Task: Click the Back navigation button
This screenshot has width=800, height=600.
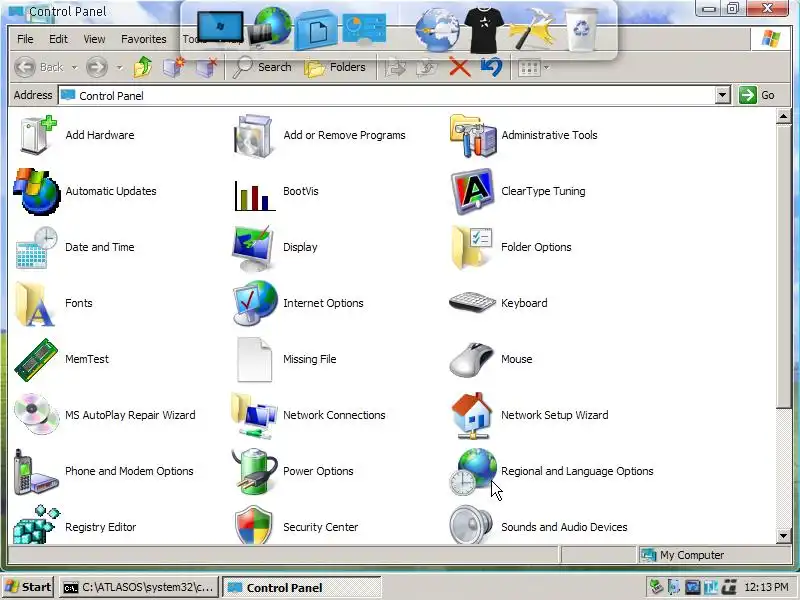Action: [39, 67]
